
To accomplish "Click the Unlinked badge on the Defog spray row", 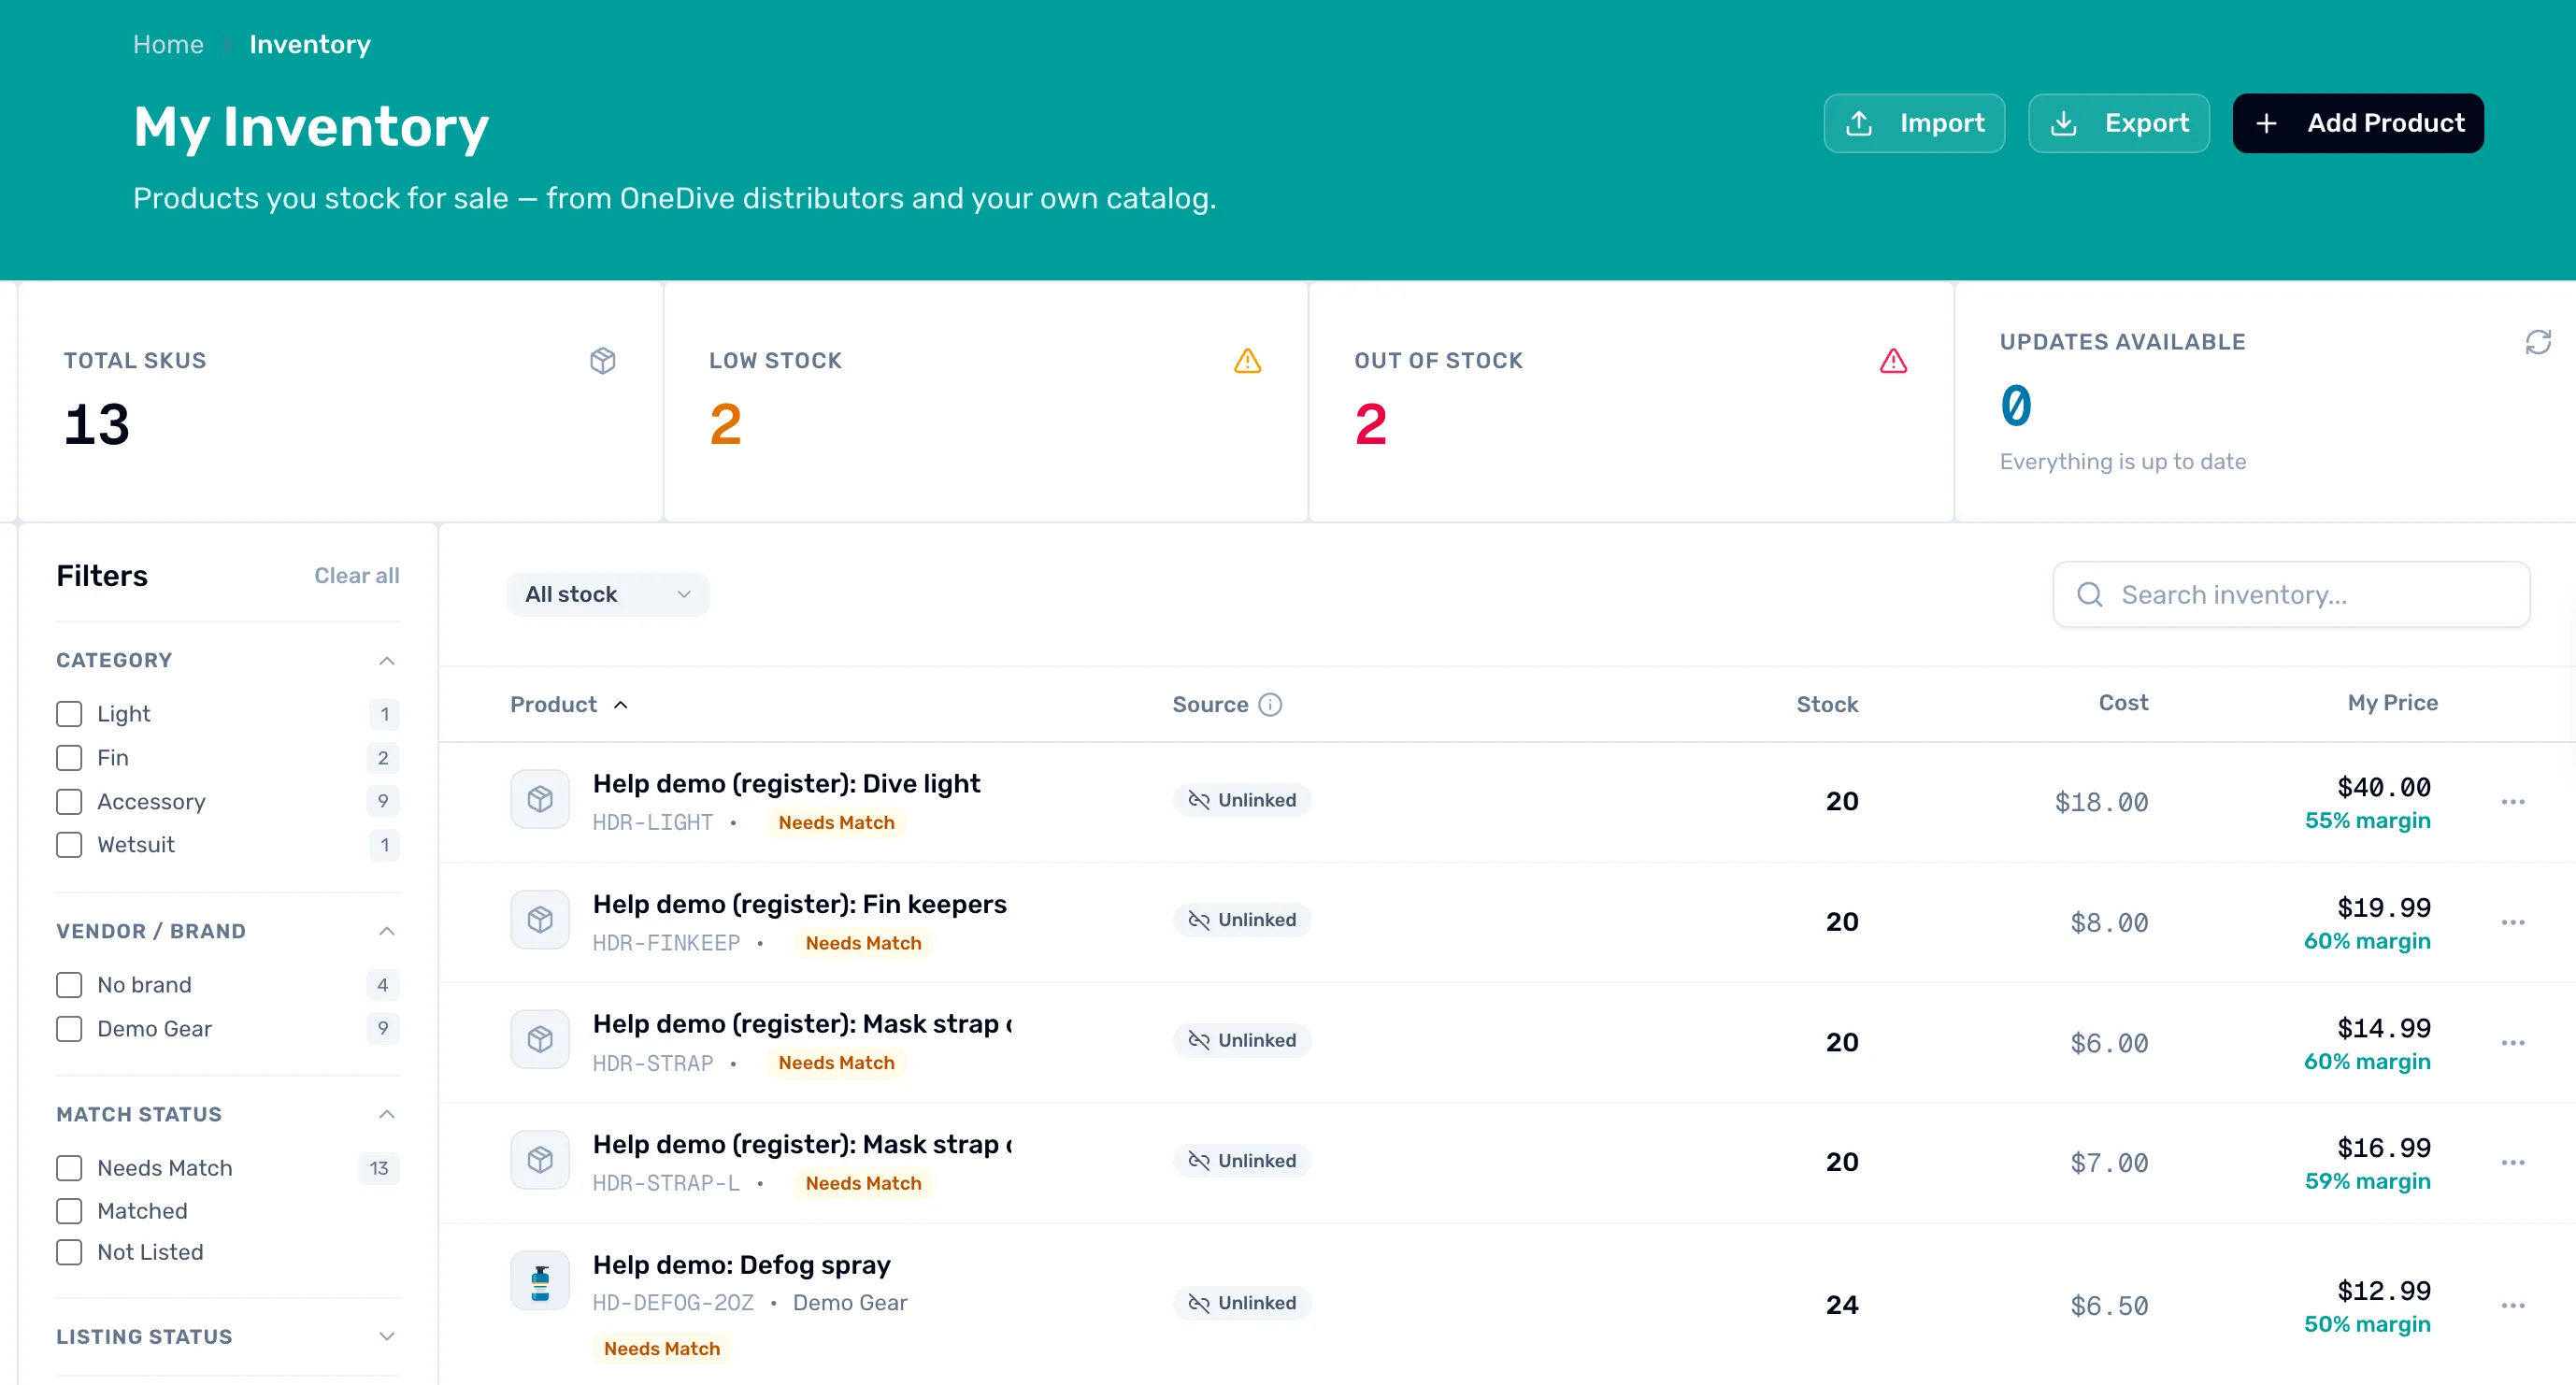I will [1242, 1303].
